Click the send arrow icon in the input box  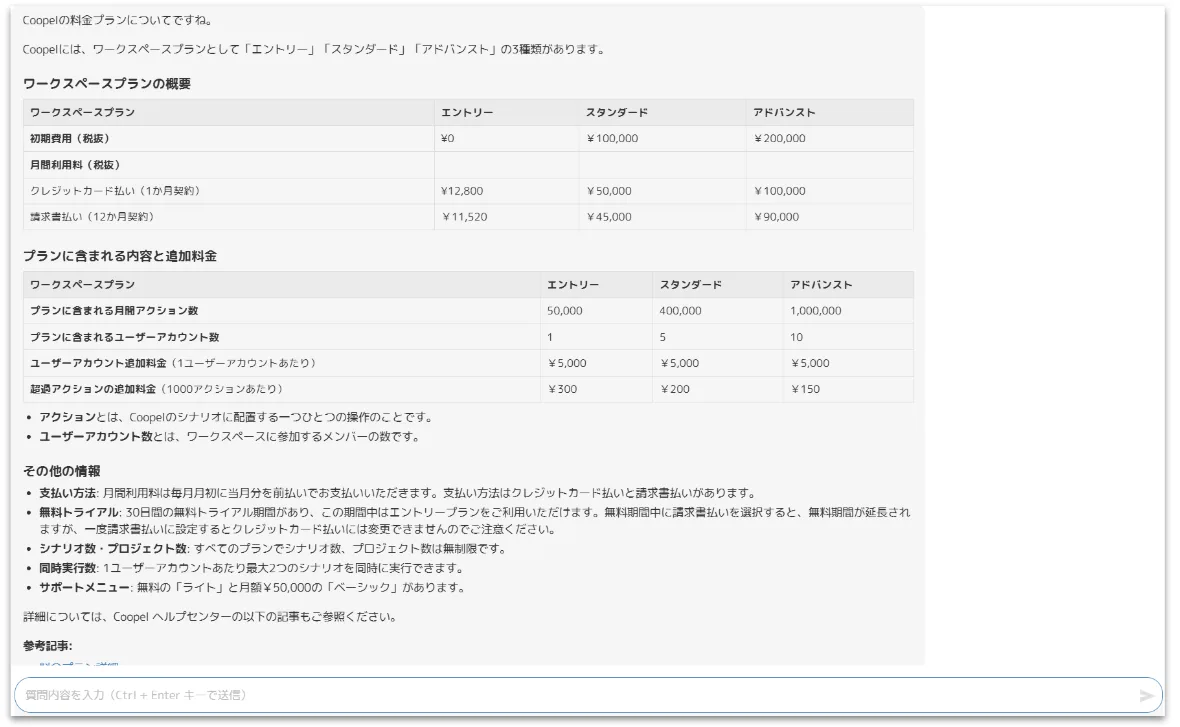pyautogui.click(x=1146, y=695)
